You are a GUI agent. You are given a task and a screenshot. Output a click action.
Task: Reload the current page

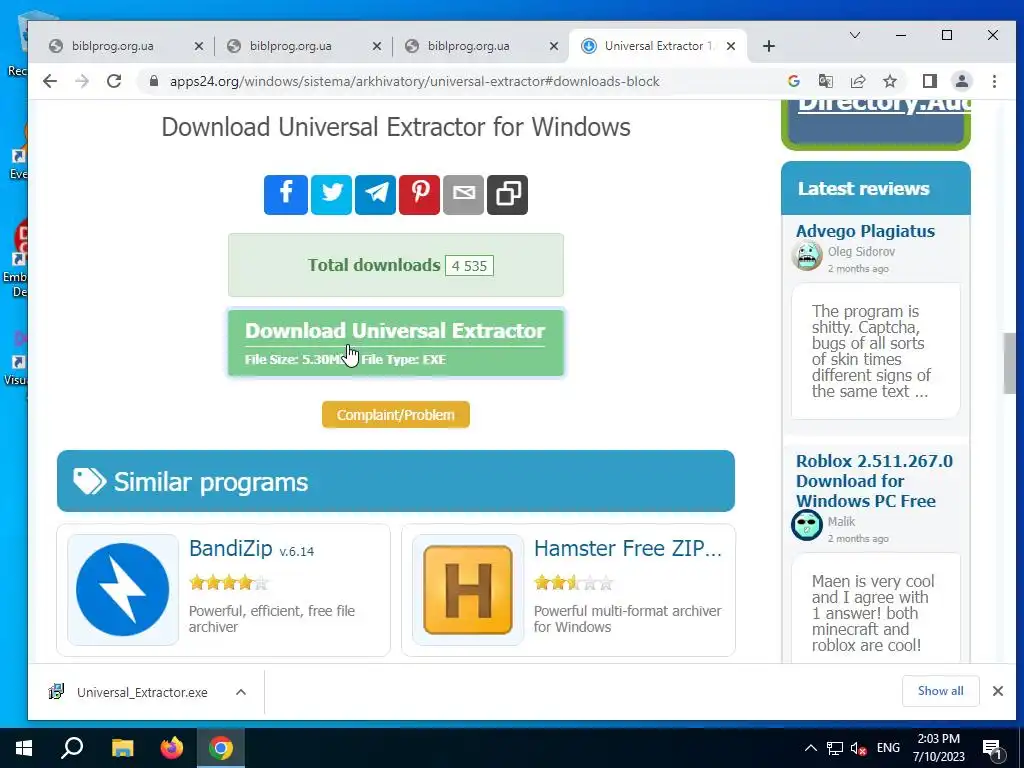[114, 81]
